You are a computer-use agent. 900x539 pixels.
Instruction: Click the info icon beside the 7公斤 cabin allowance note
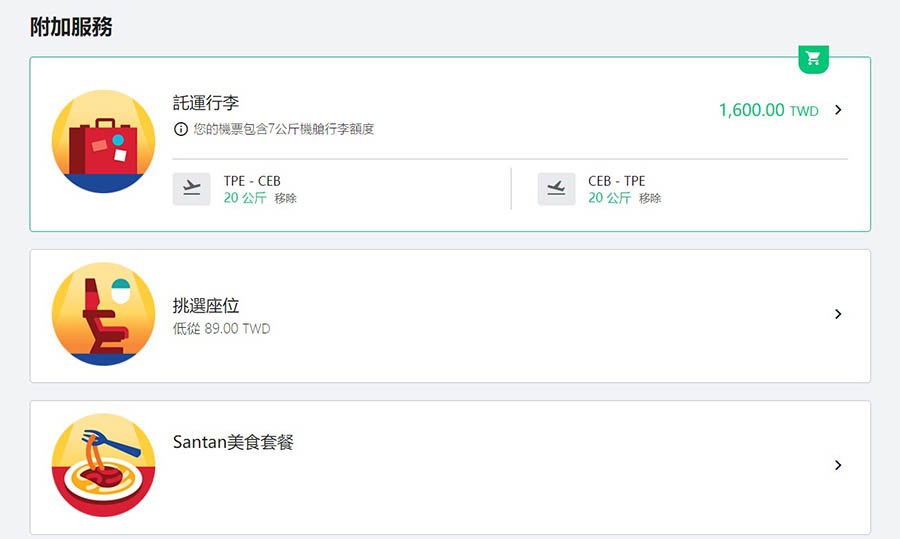coord(181,129)
